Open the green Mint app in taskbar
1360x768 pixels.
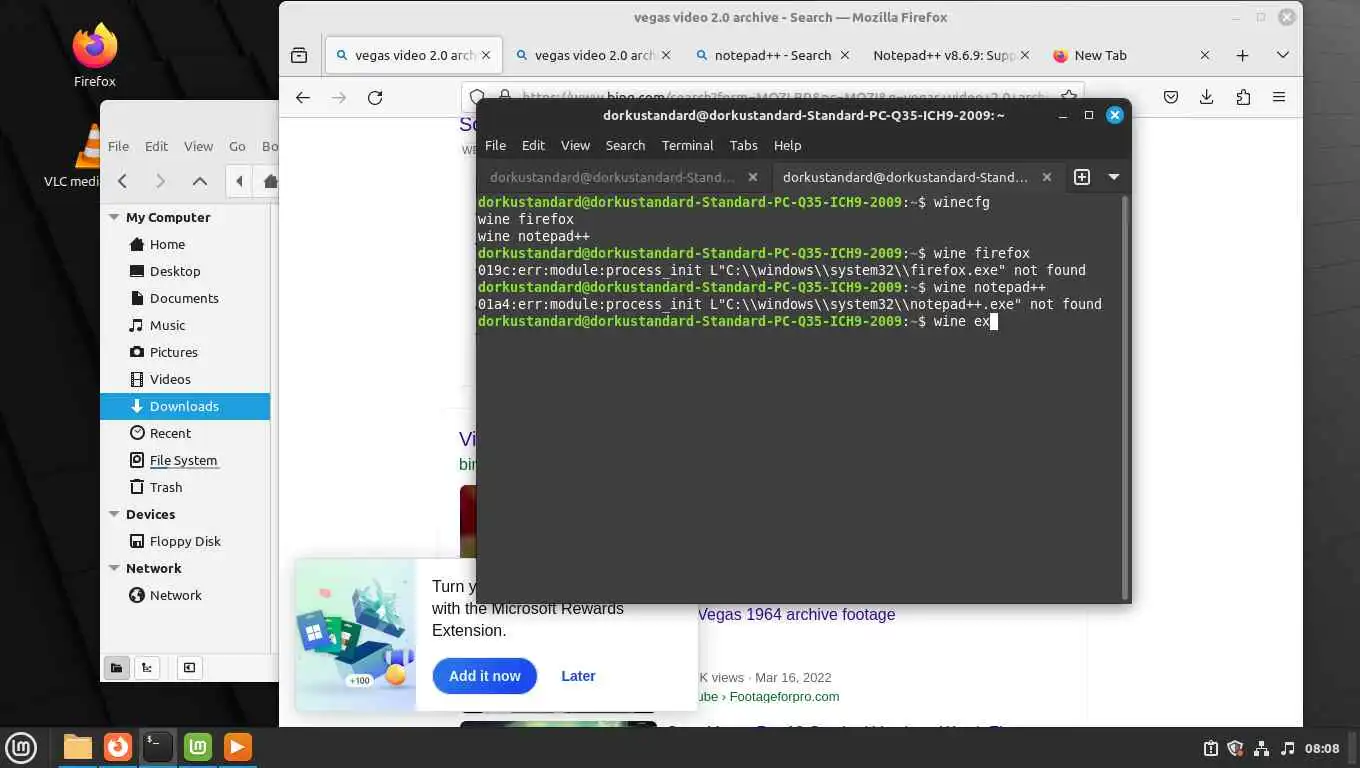coord(198,747)
